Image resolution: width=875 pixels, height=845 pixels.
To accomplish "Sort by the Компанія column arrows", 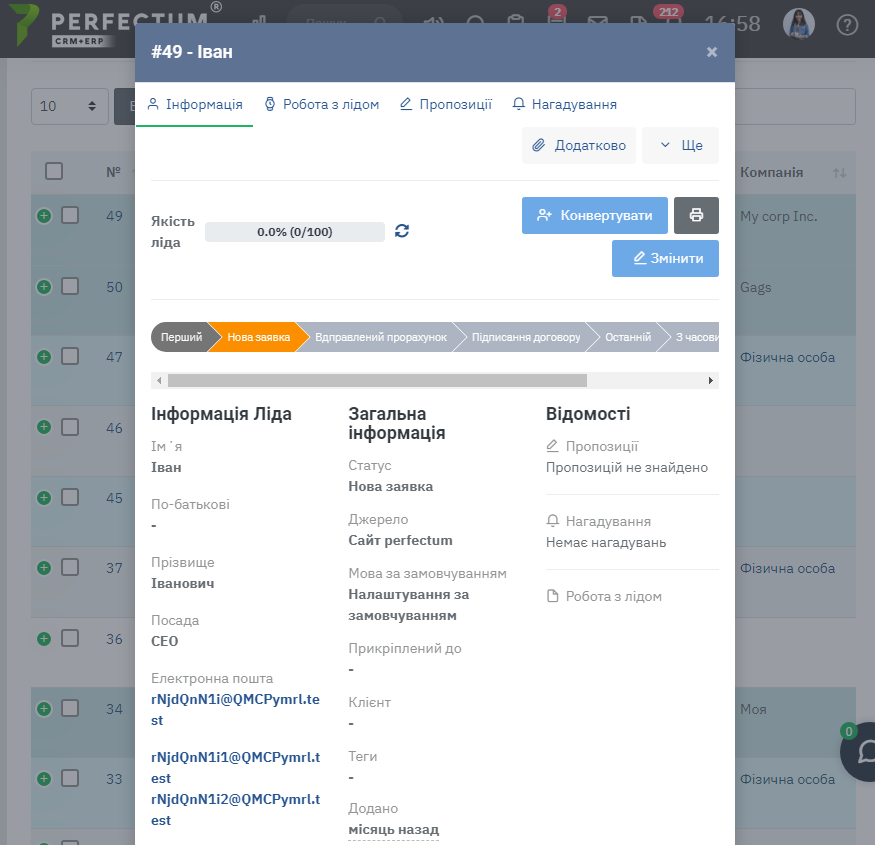I will [839, 173].
